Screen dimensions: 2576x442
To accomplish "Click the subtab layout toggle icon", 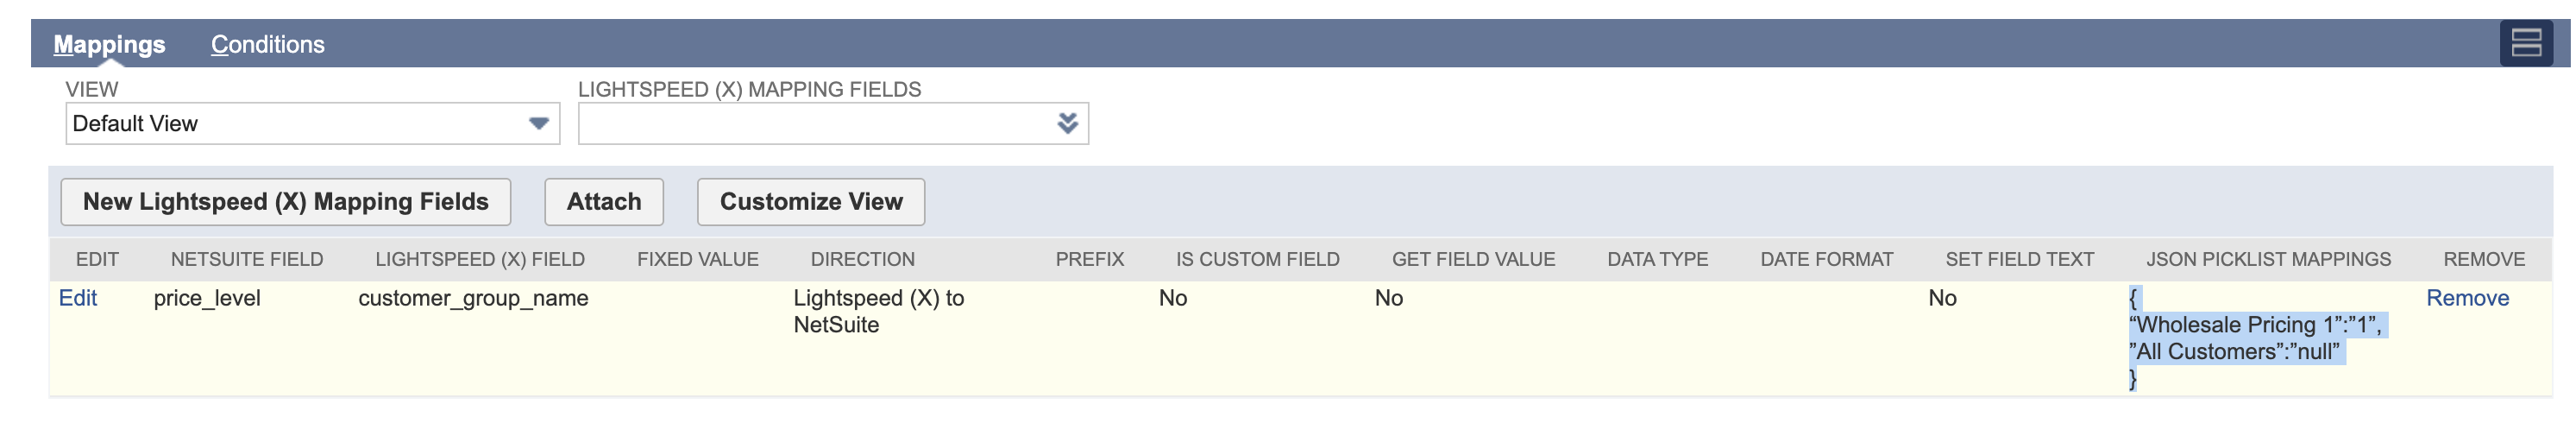I will pos(2525,44).
